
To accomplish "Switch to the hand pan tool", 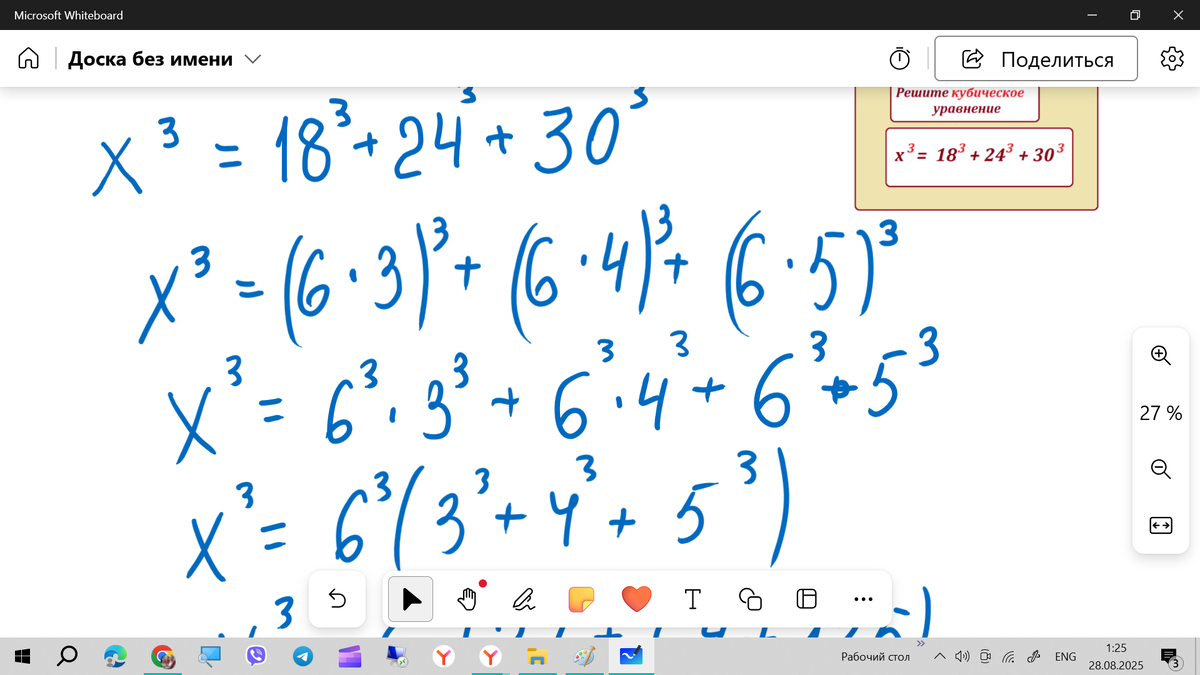I will pyautogui.click(x=467, y=599).
